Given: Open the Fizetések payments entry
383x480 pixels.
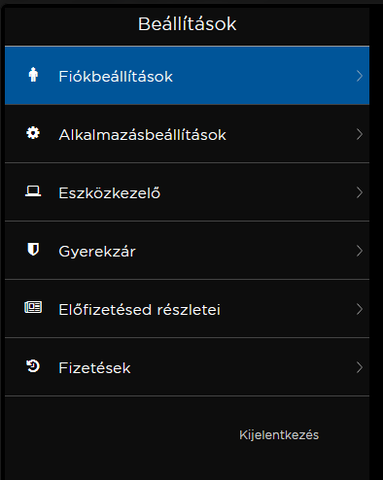Looking at the screenshot, I should (187, 367).
